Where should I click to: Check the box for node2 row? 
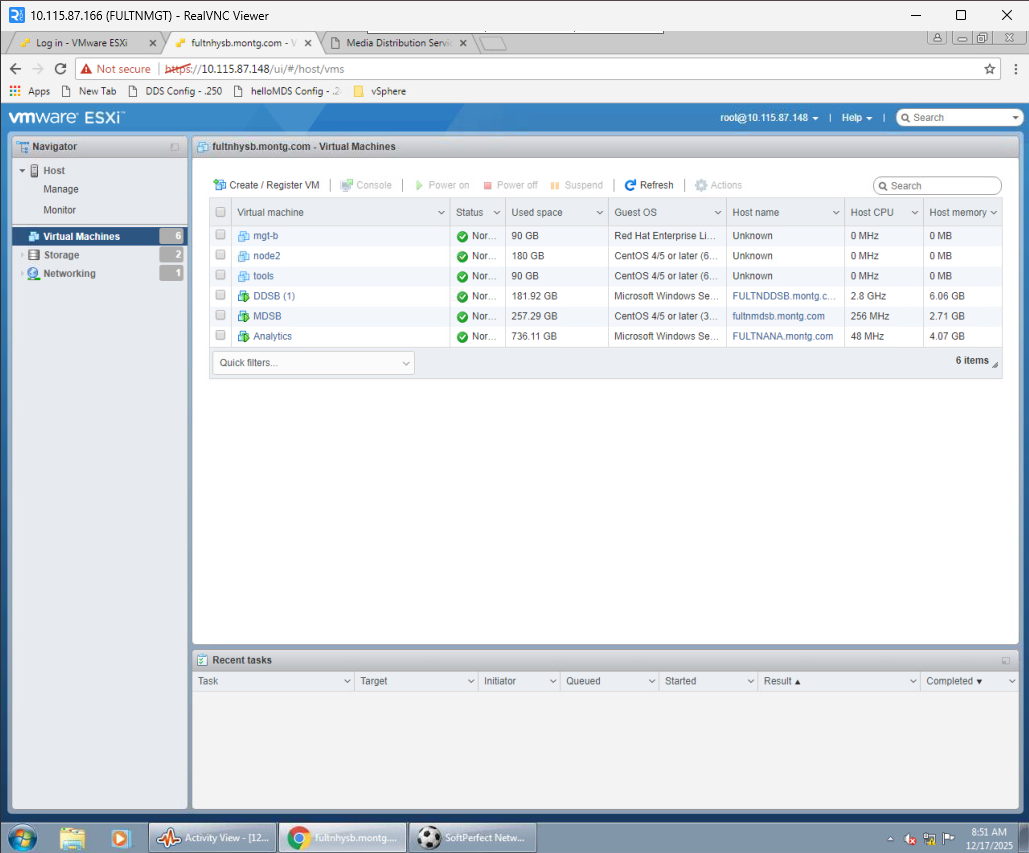pyautogui.click(x=220, y=255)
